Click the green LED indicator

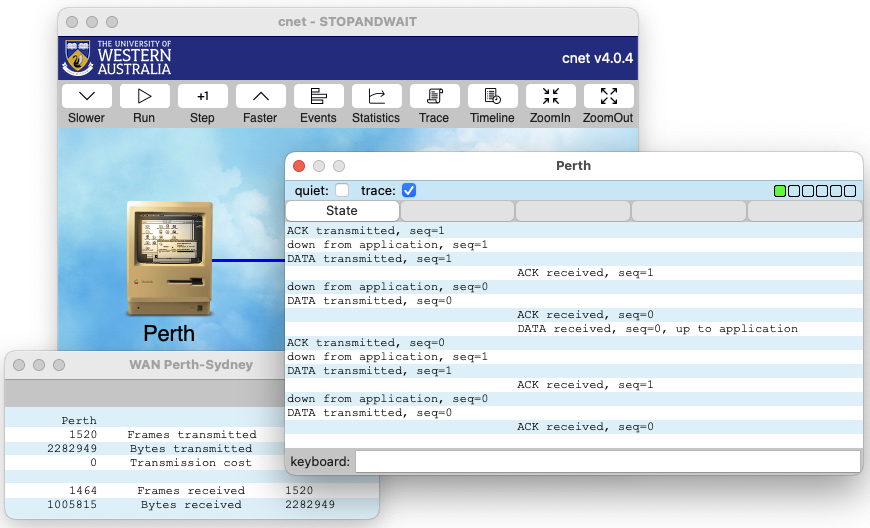[780, 191]
